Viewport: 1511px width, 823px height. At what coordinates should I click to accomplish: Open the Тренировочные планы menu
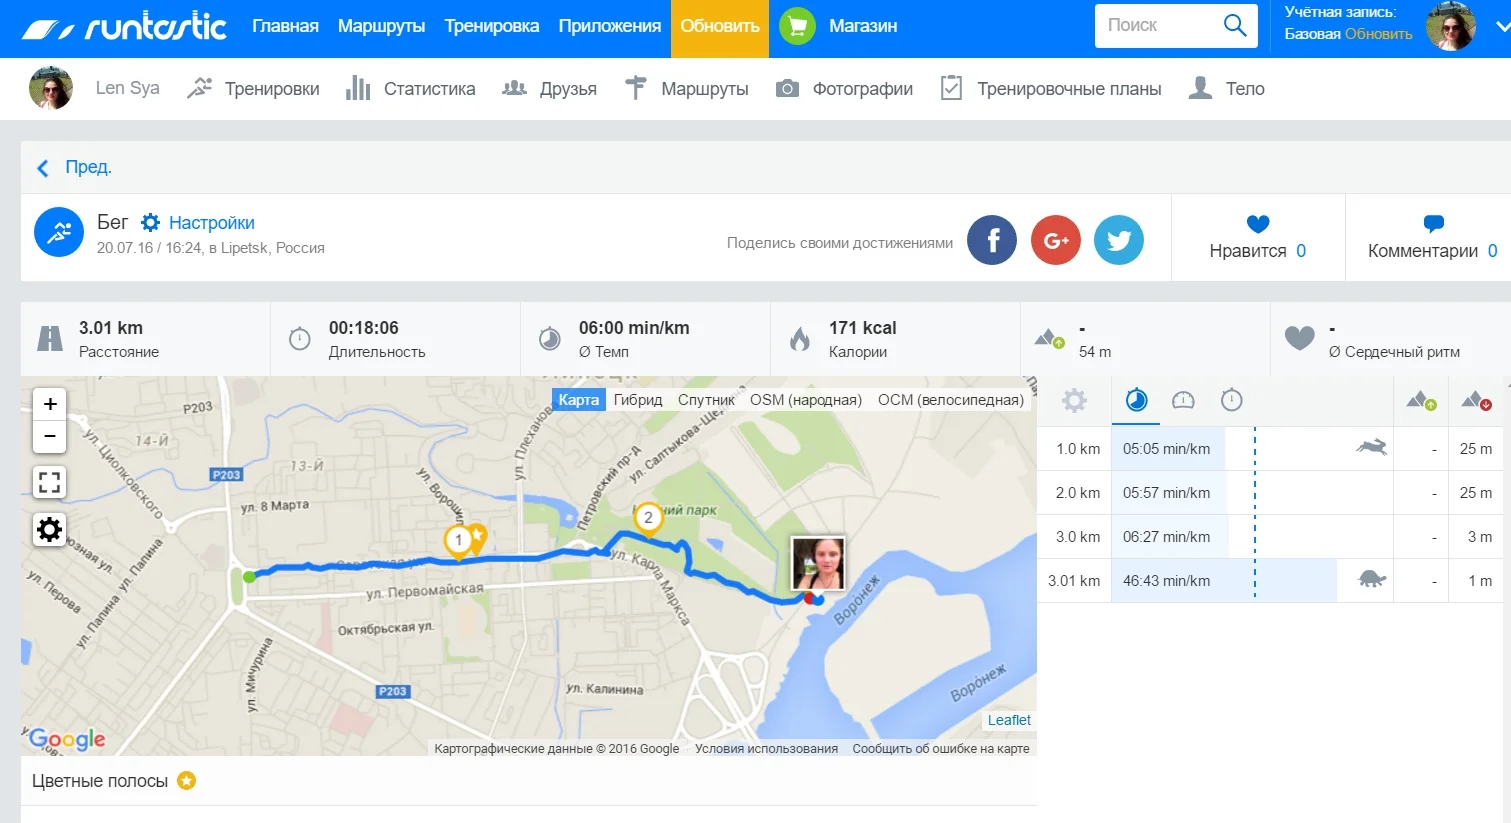pos(1051,89)
